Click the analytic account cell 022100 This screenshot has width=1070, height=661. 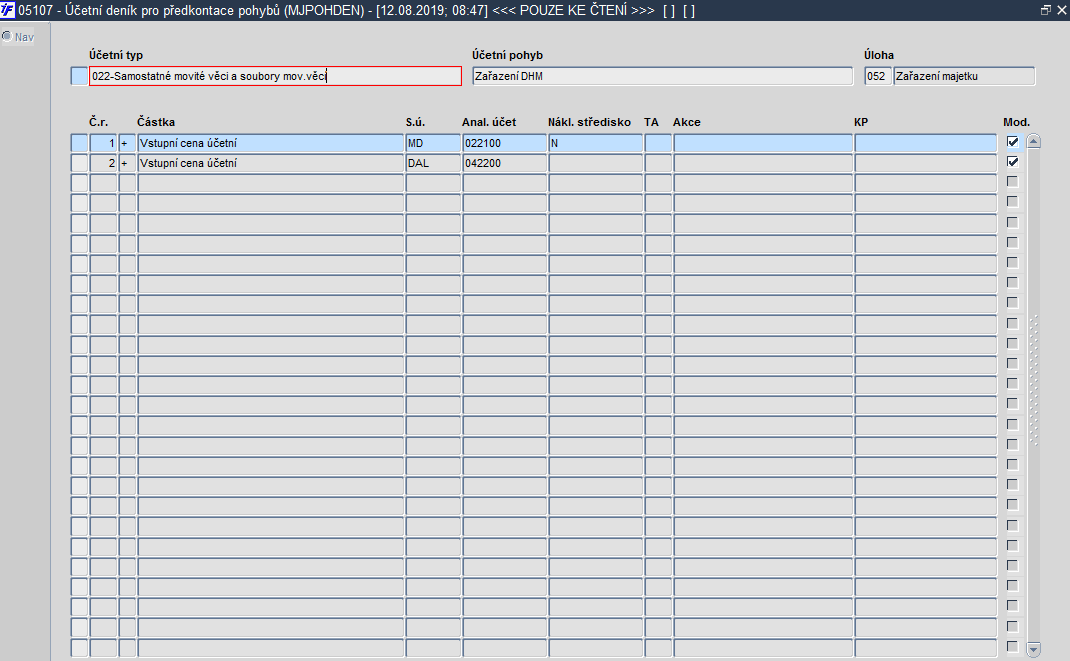tap(504, 143)
